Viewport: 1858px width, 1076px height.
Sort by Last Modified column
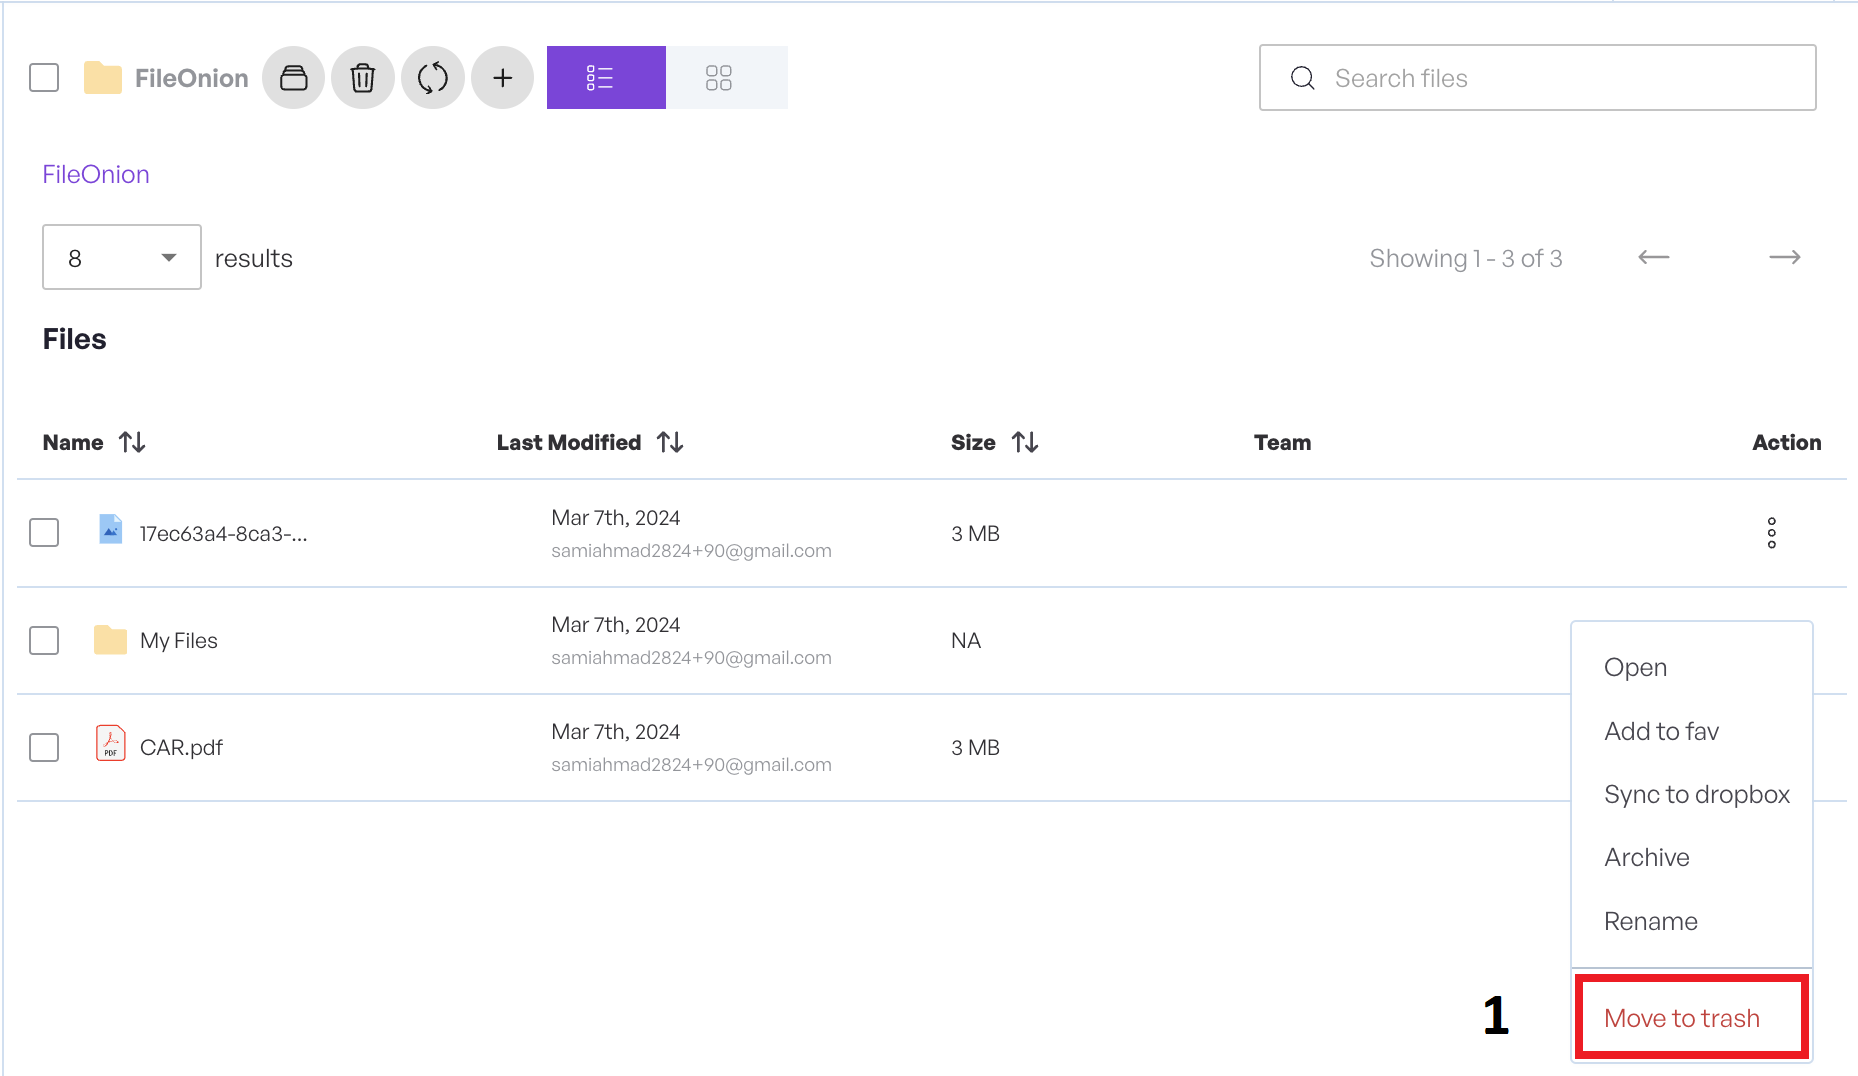pos(670,442)
